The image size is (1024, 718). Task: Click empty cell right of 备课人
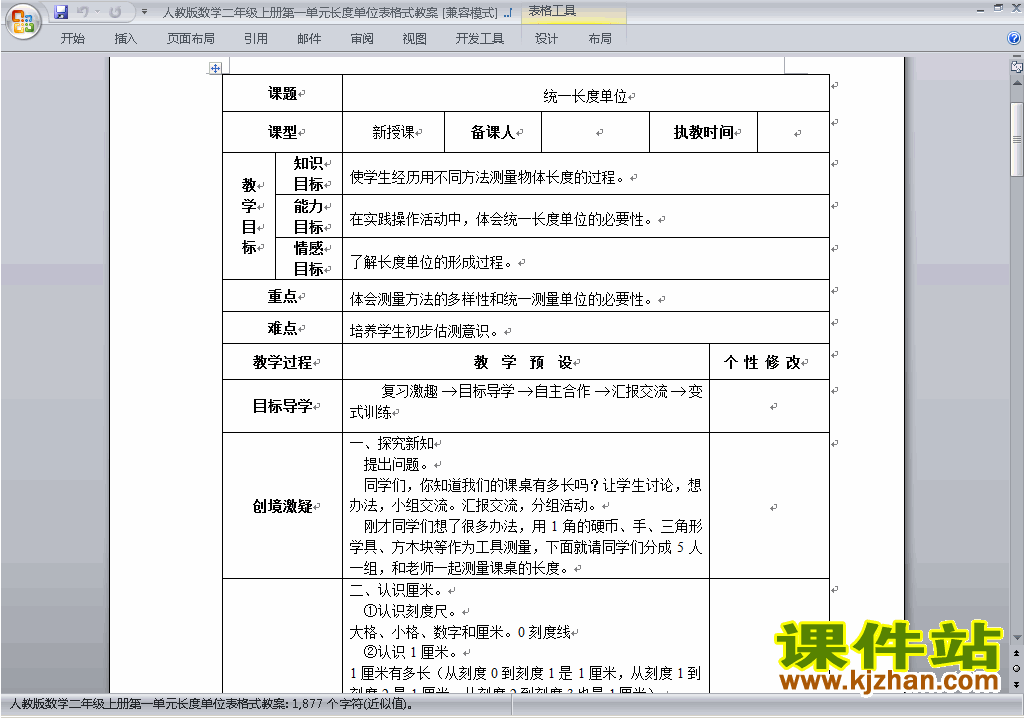point(596,132)
